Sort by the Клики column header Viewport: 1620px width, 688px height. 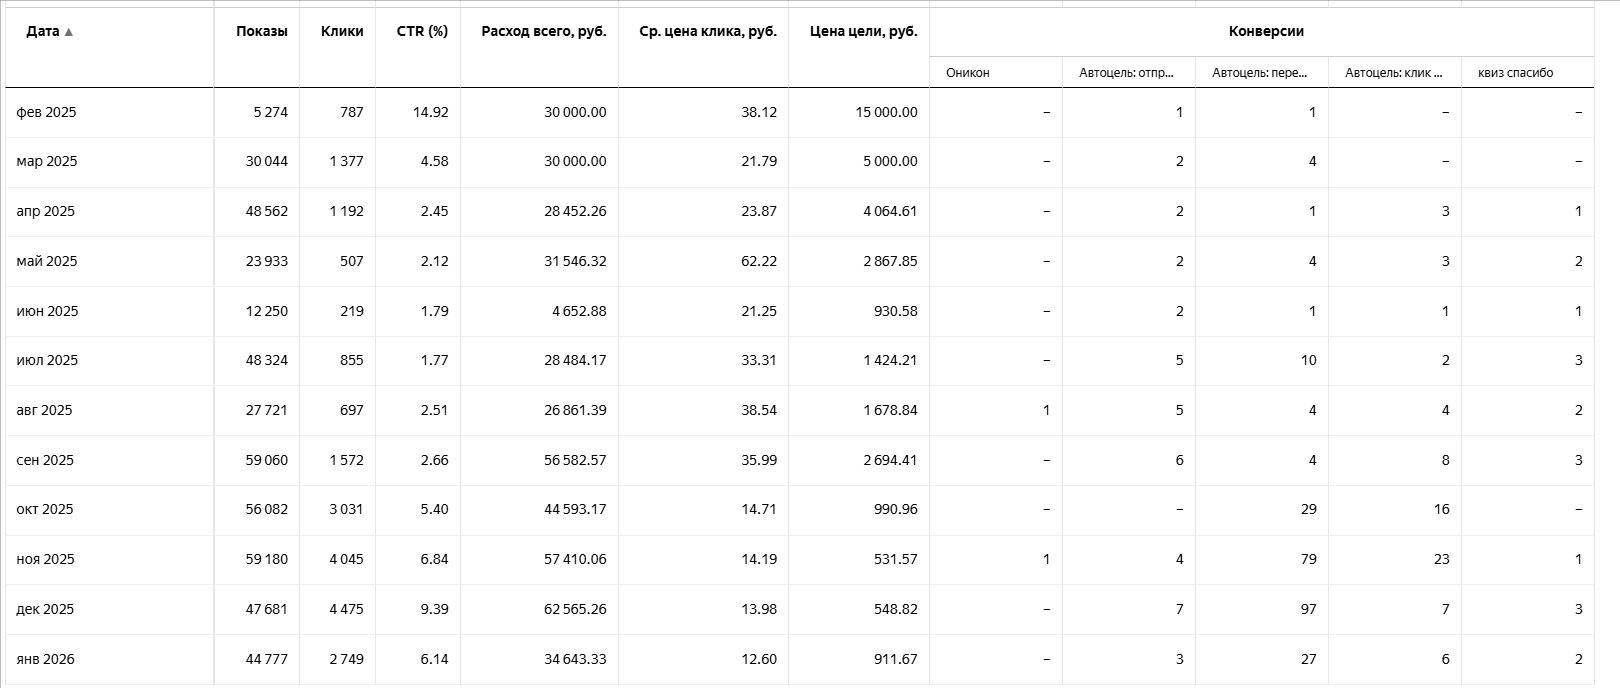click(342, 31)
